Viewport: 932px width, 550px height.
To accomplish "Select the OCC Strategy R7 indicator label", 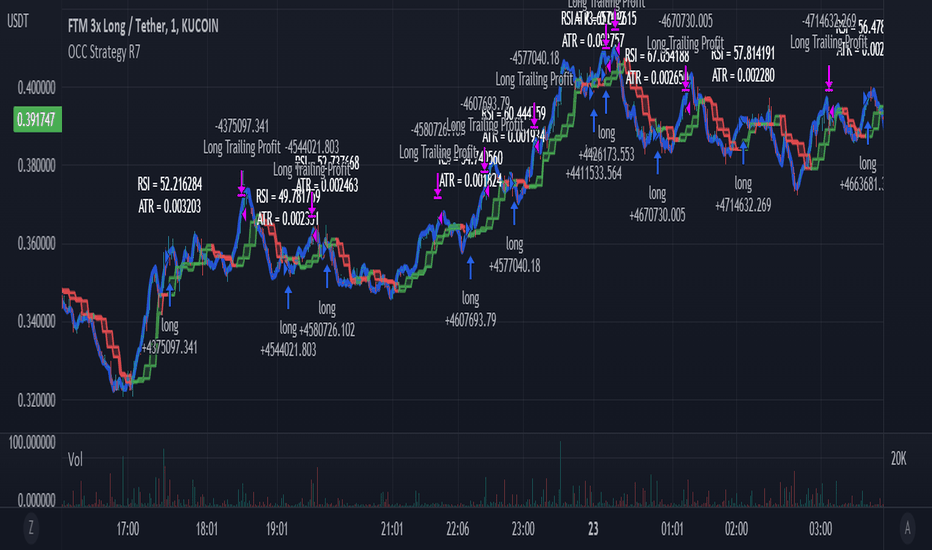I will point(104,52).
